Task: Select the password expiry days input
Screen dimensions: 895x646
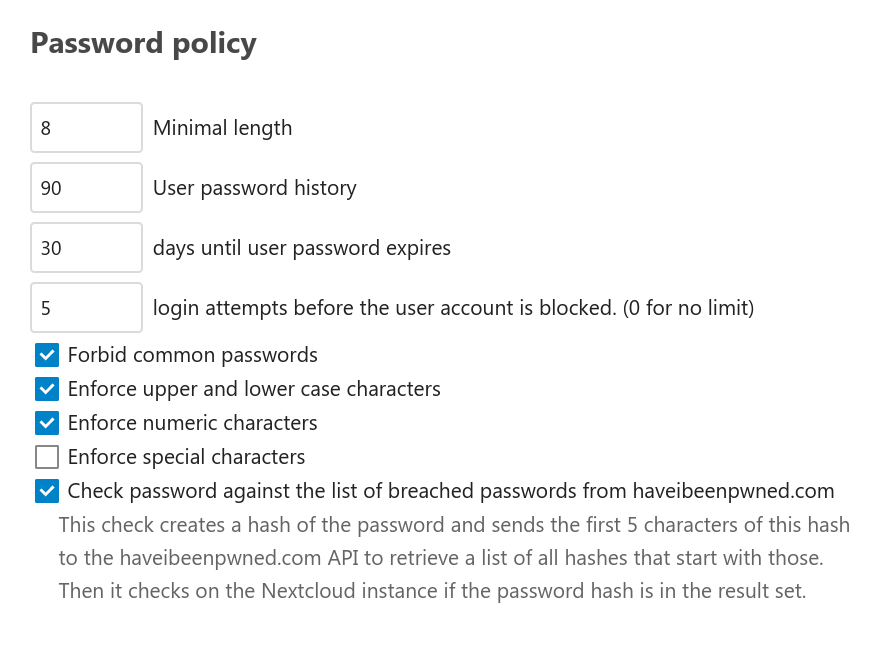Action: coord(86,248)
